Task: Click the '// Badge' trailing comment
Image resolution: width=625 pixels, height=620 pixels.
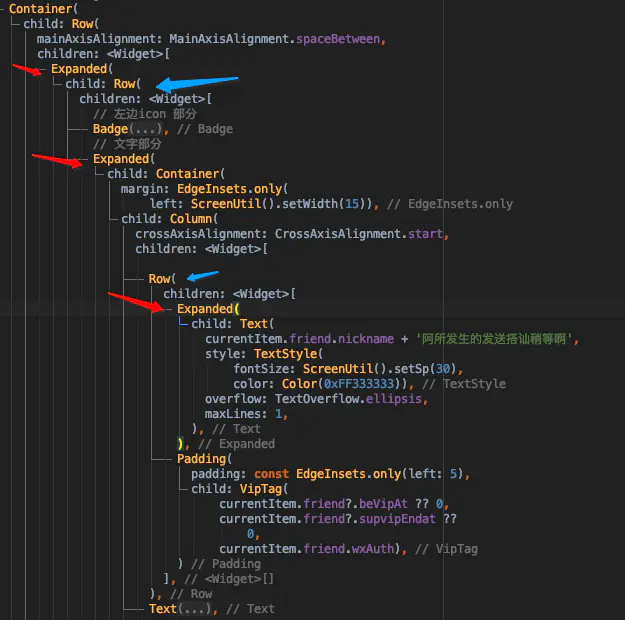Action: (x=204, y=129)
